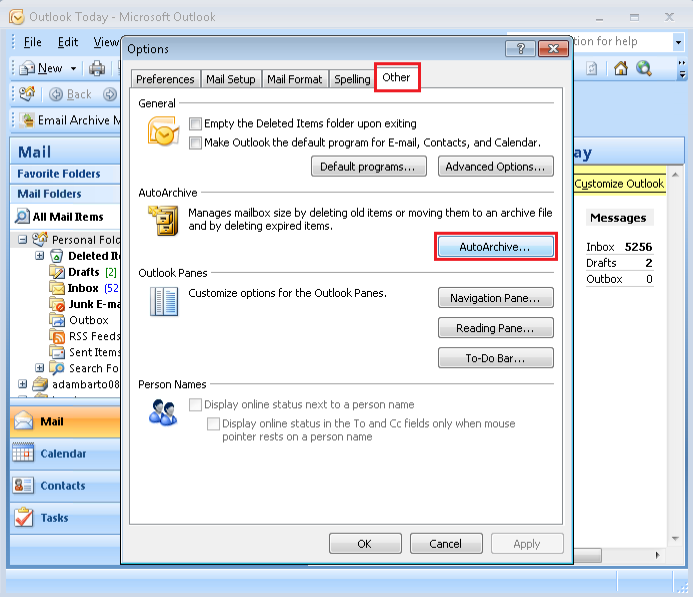
Task: Collapse the Personal Folders tree node
Action: 22,240
